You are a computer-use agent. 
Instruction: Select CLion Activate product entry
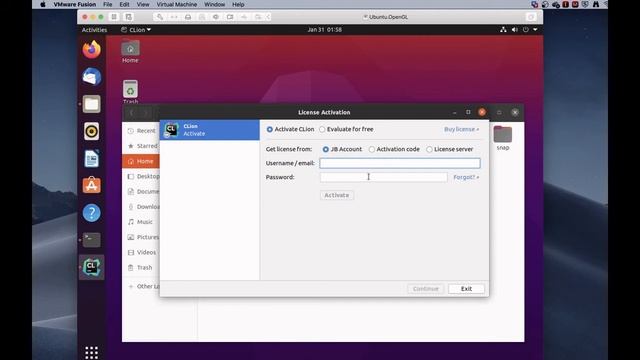click(209, 130)
